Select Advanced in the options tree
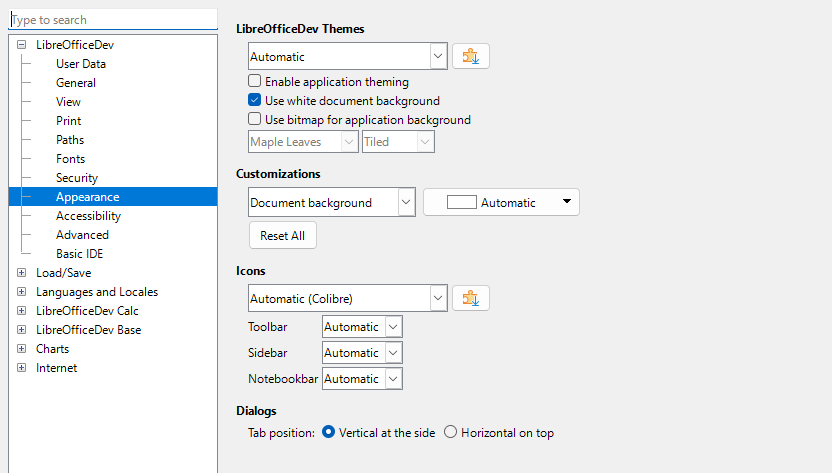The width and height of the screenshot is (832, 473). [x=82, y=235]
